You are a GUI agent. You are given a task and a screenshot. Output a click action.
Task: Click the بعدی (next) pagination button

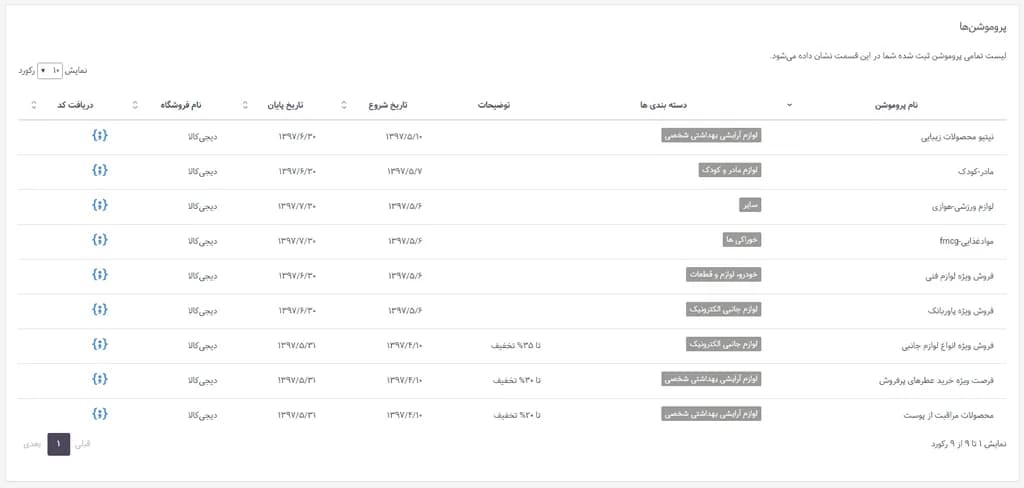click(32, 444)
